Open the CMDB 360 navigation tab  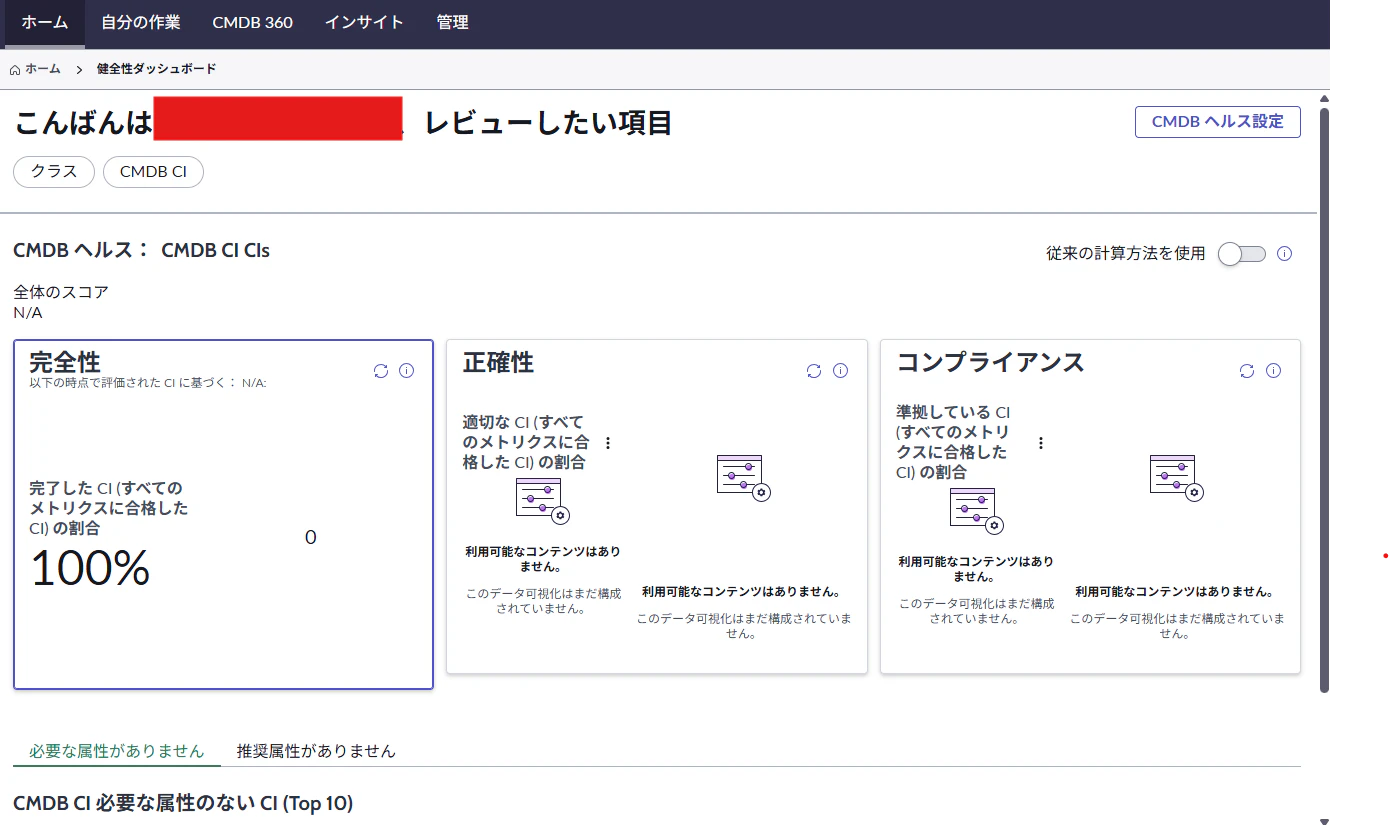coord(253,22)
